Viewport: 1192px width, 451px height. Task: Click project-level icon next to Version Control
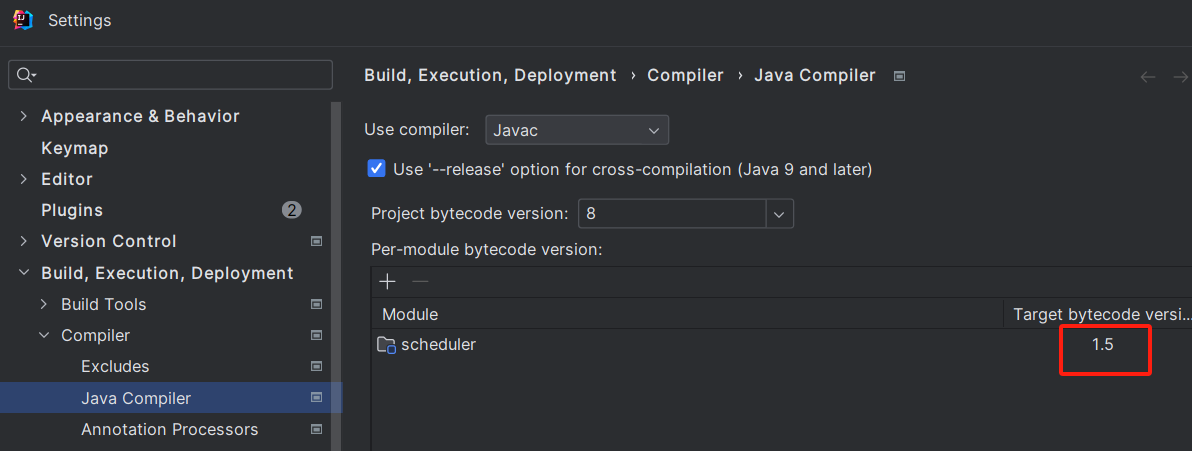[x=317, y=241]
